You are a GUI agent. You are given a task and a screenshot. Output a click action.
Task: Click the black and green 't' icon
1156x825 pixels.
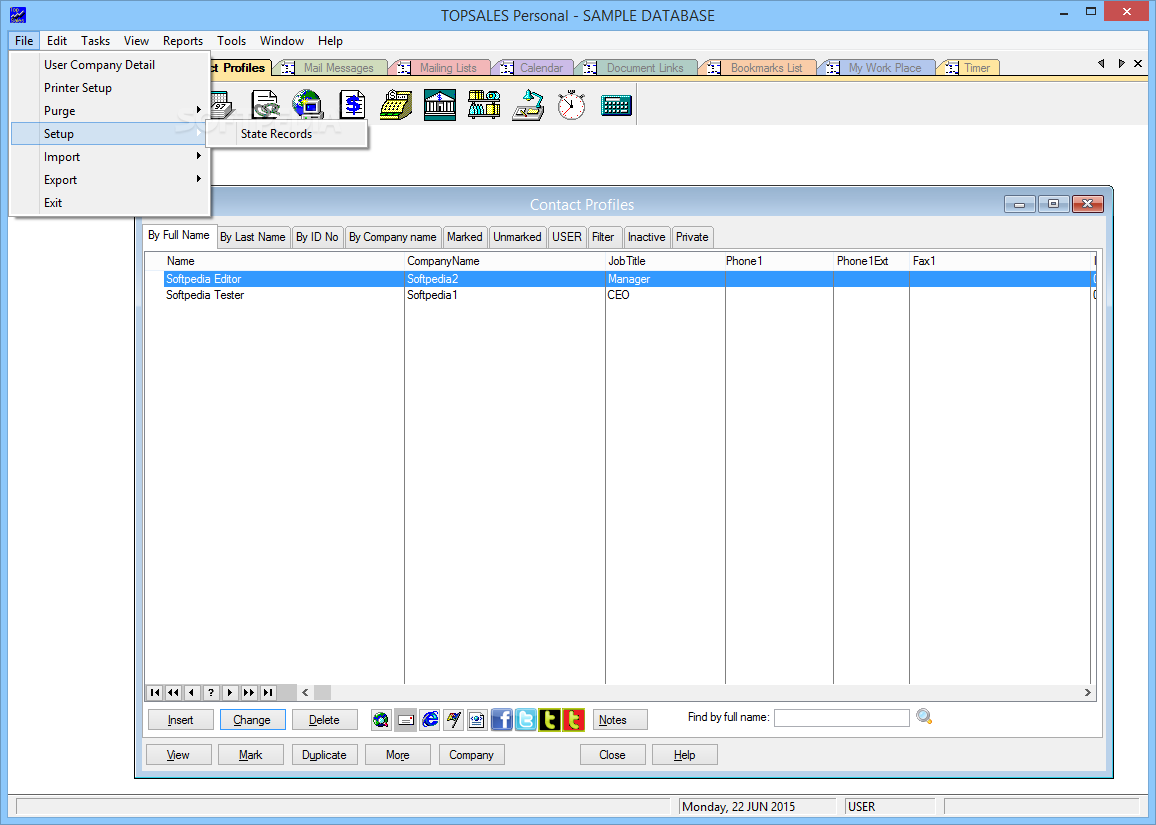point(550,720)
